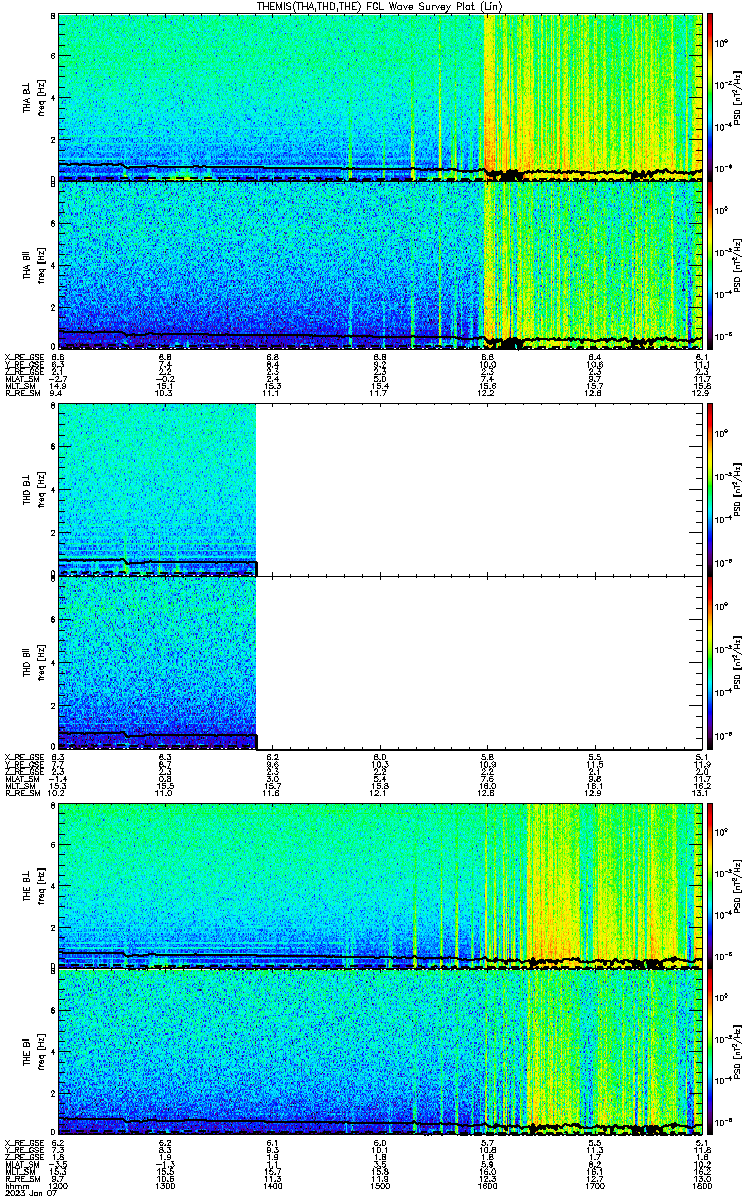This screenshot has width=750, height=1200.
Task: Click the 1800 time tick label
Action: [x=701, y=1185]
